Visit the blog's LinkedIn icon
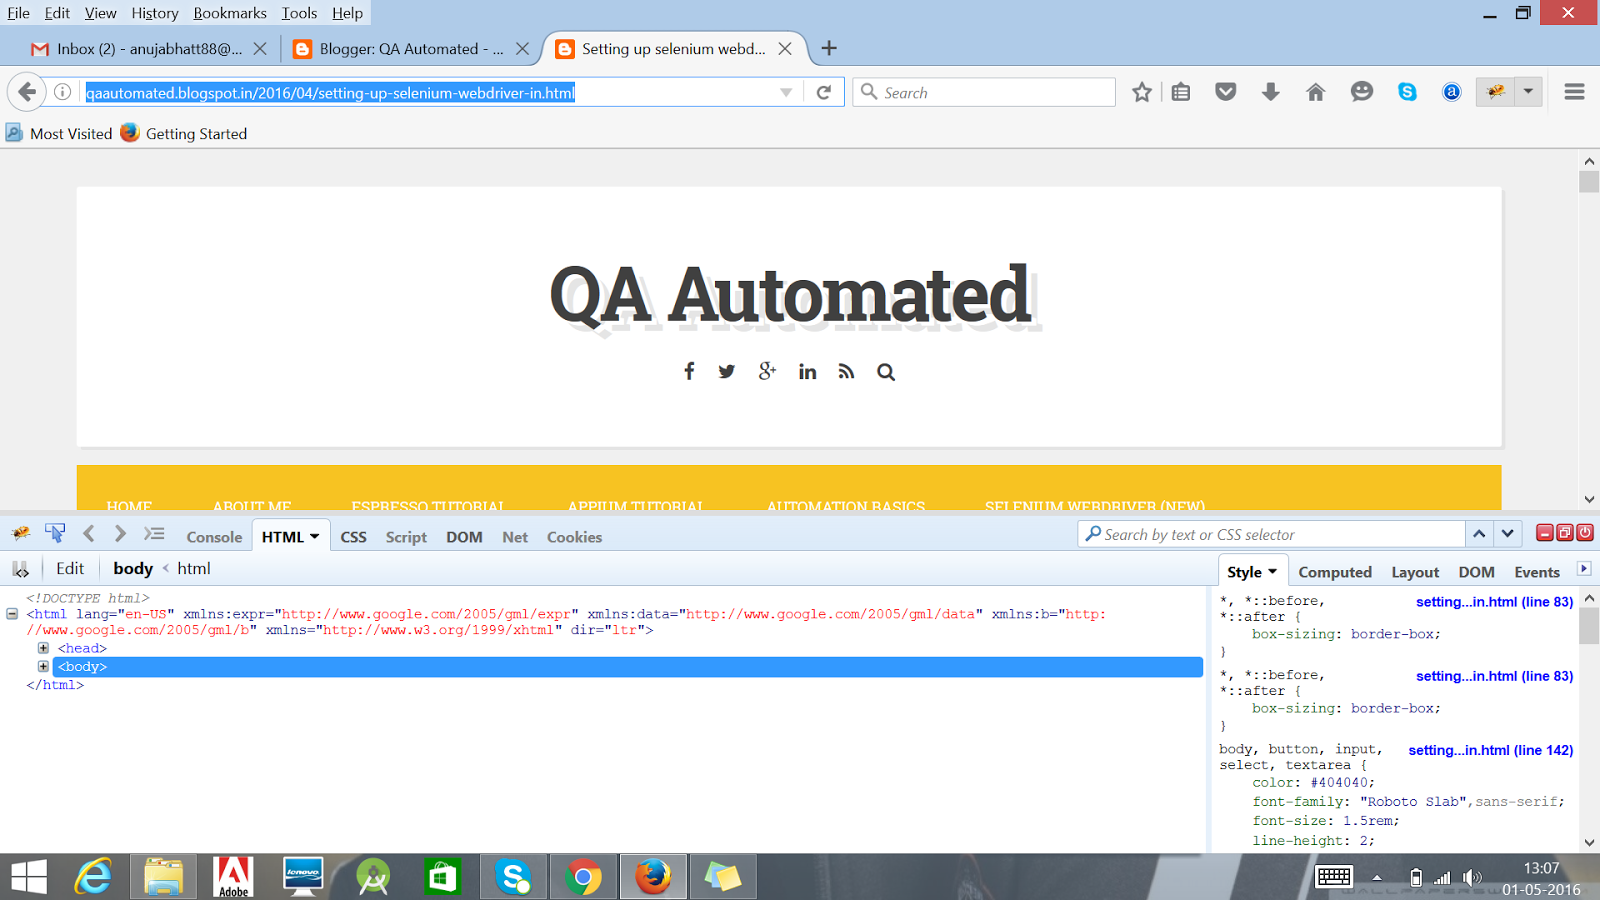 pyautogui.click(x=807, y=372)
